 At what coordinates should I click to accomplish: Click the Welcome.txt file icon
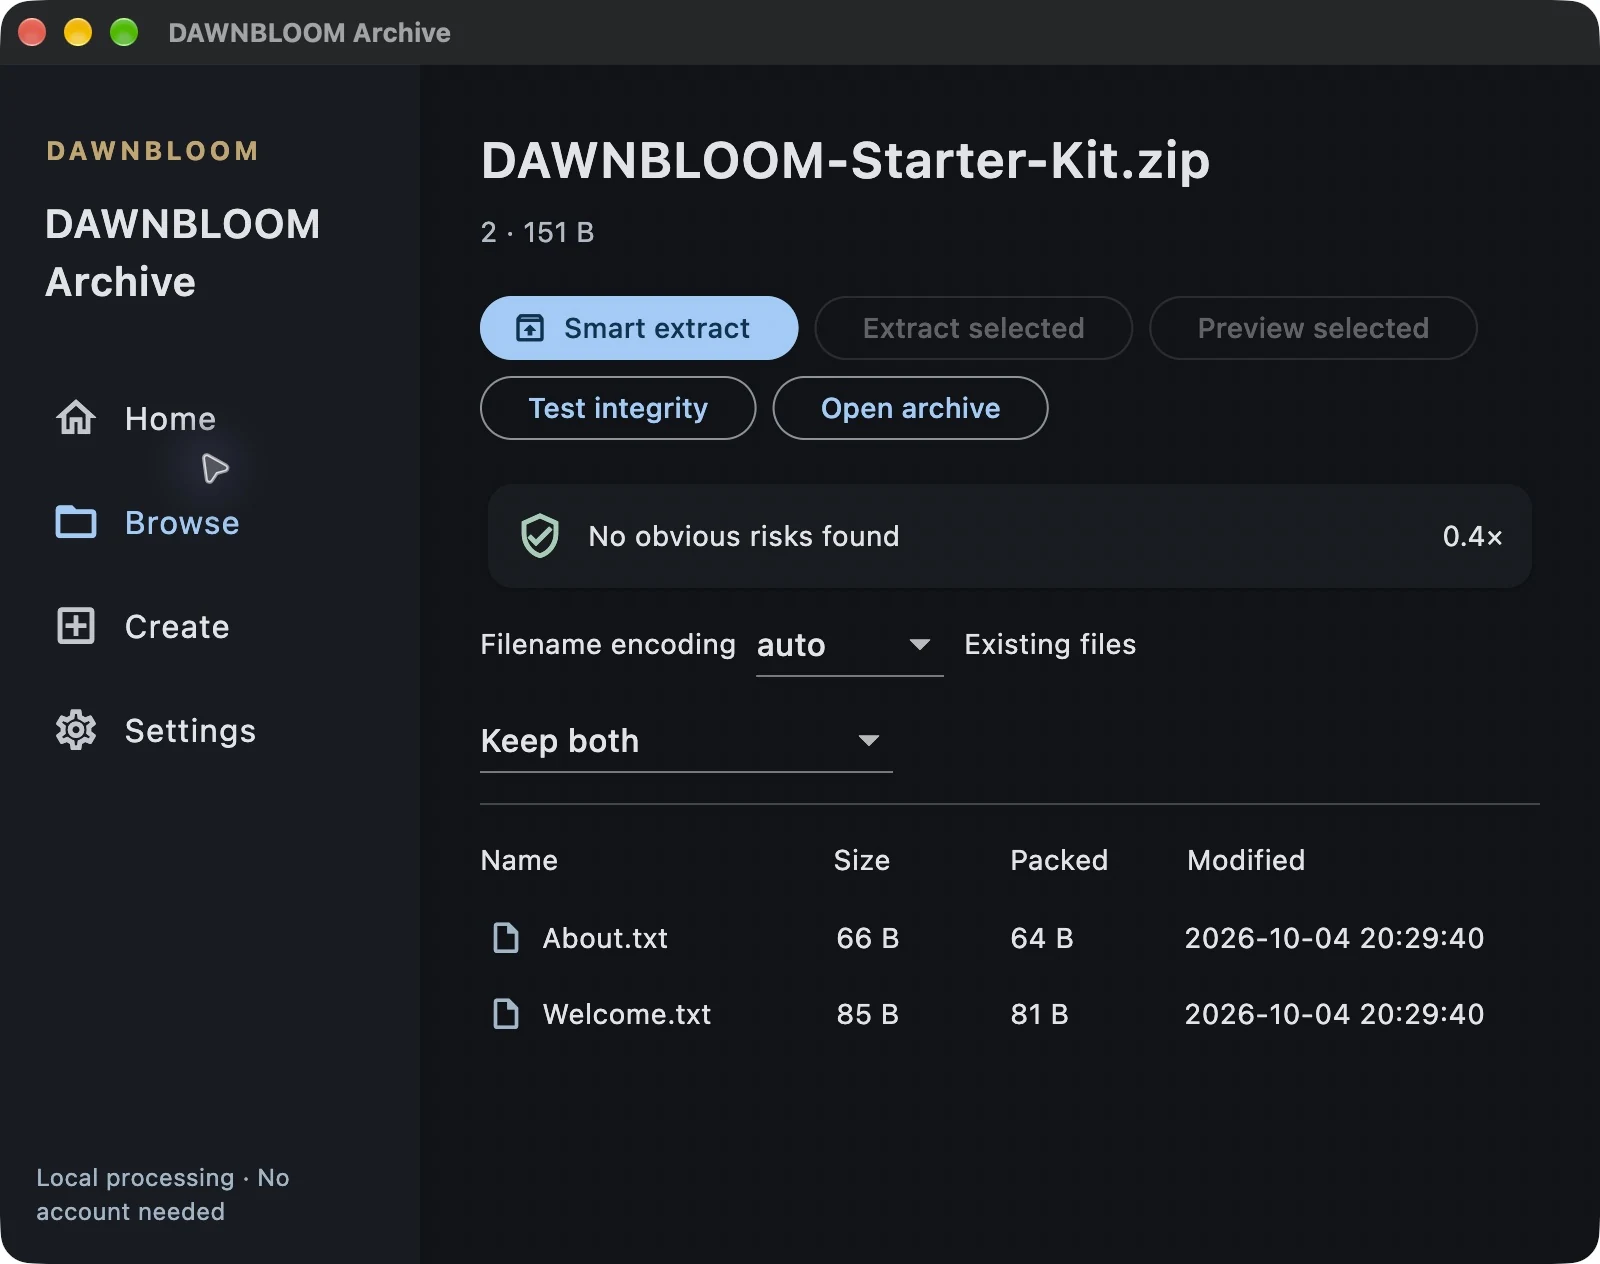pos(507,1014)
